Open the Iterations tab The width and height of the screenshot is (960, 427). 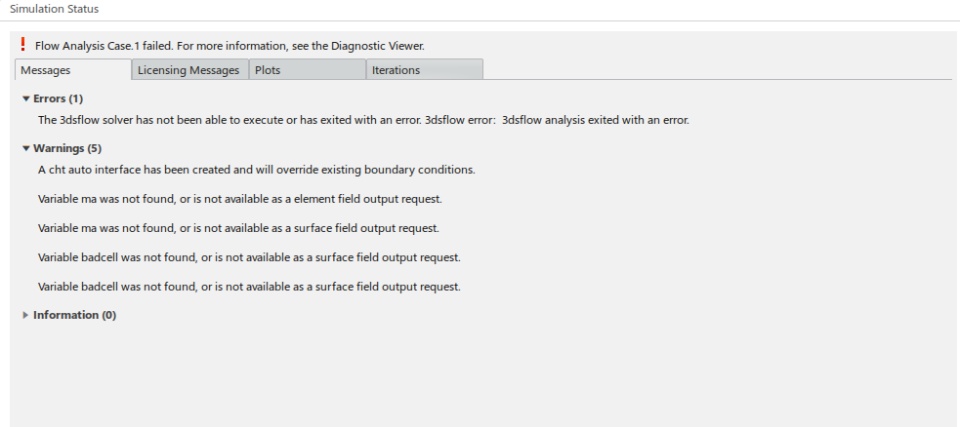[395, 70]
